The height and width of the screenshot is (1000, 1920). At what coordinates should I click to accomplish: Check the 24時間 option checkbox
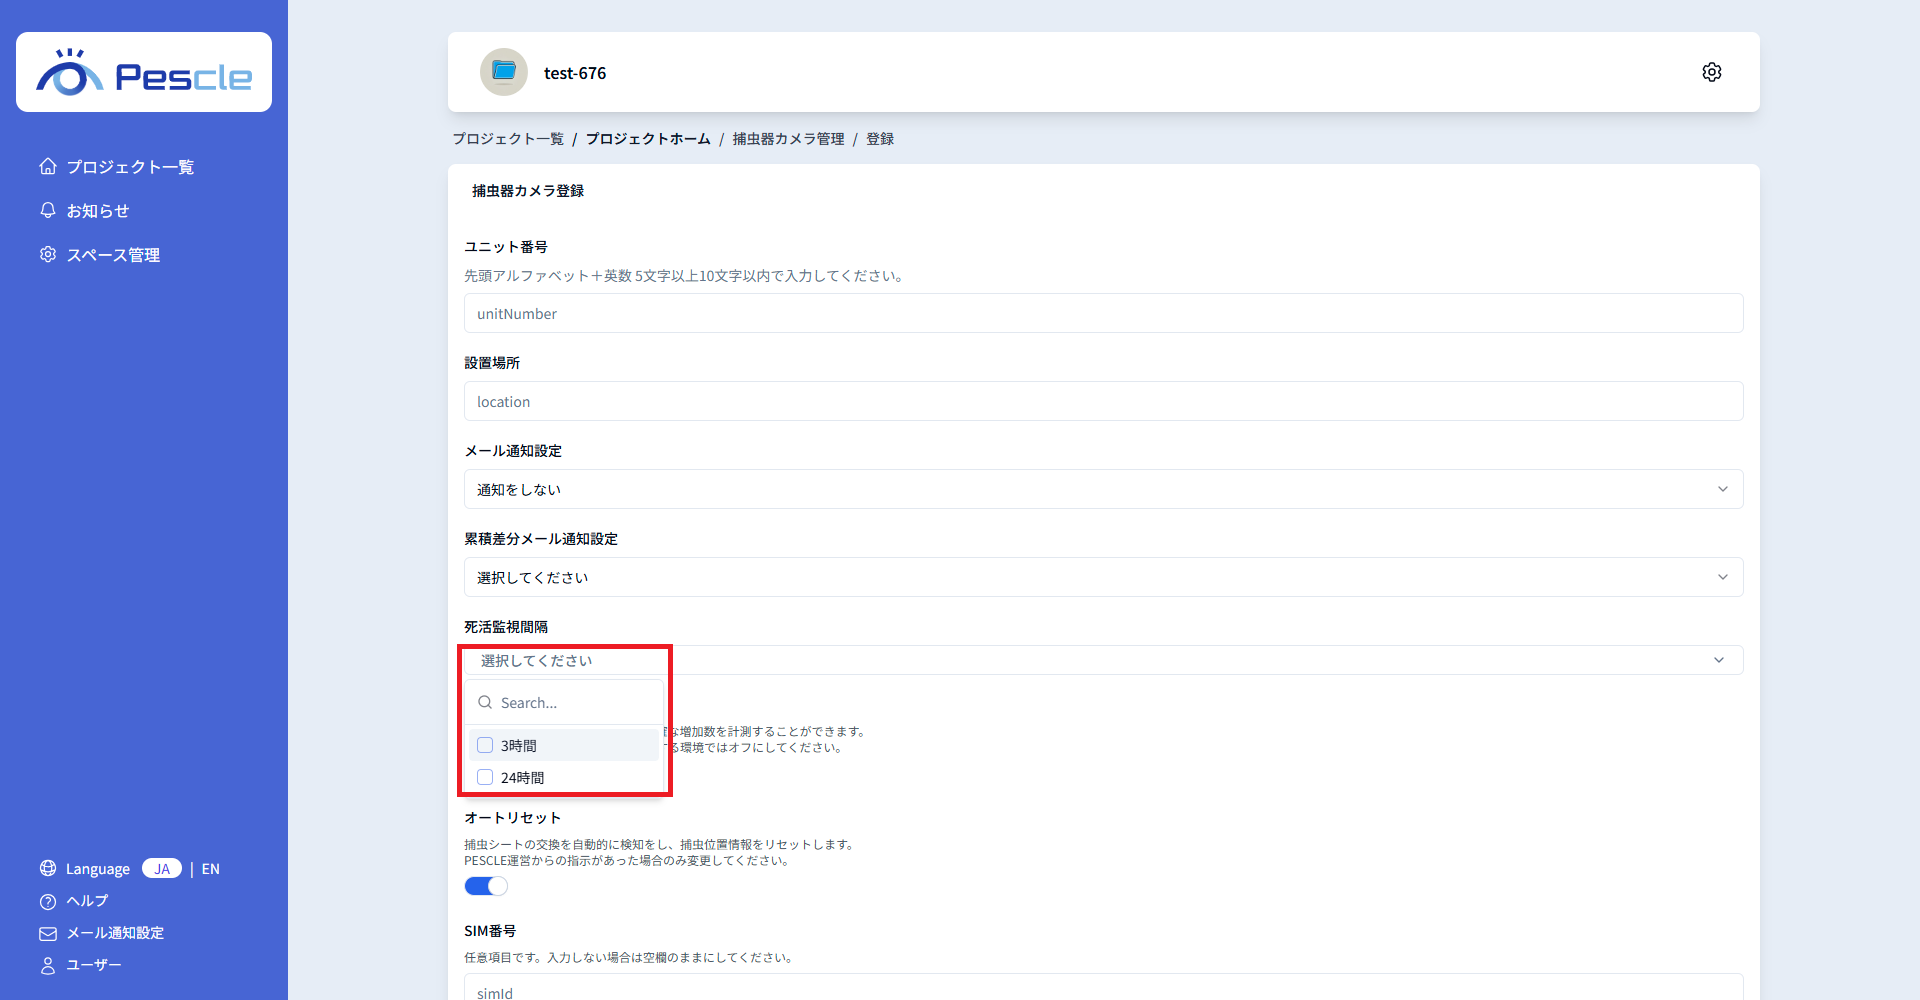485,777
